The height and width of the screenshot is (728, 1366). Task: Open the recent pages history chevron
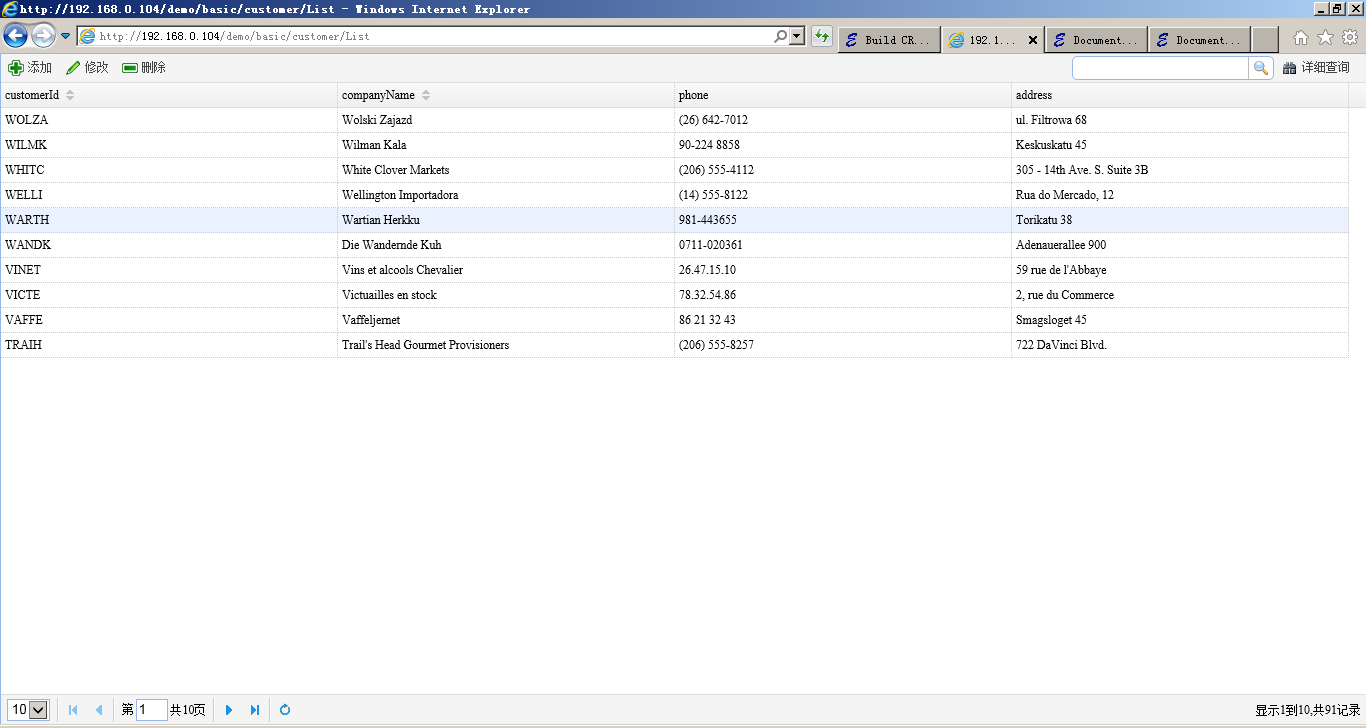pos(64,33)
